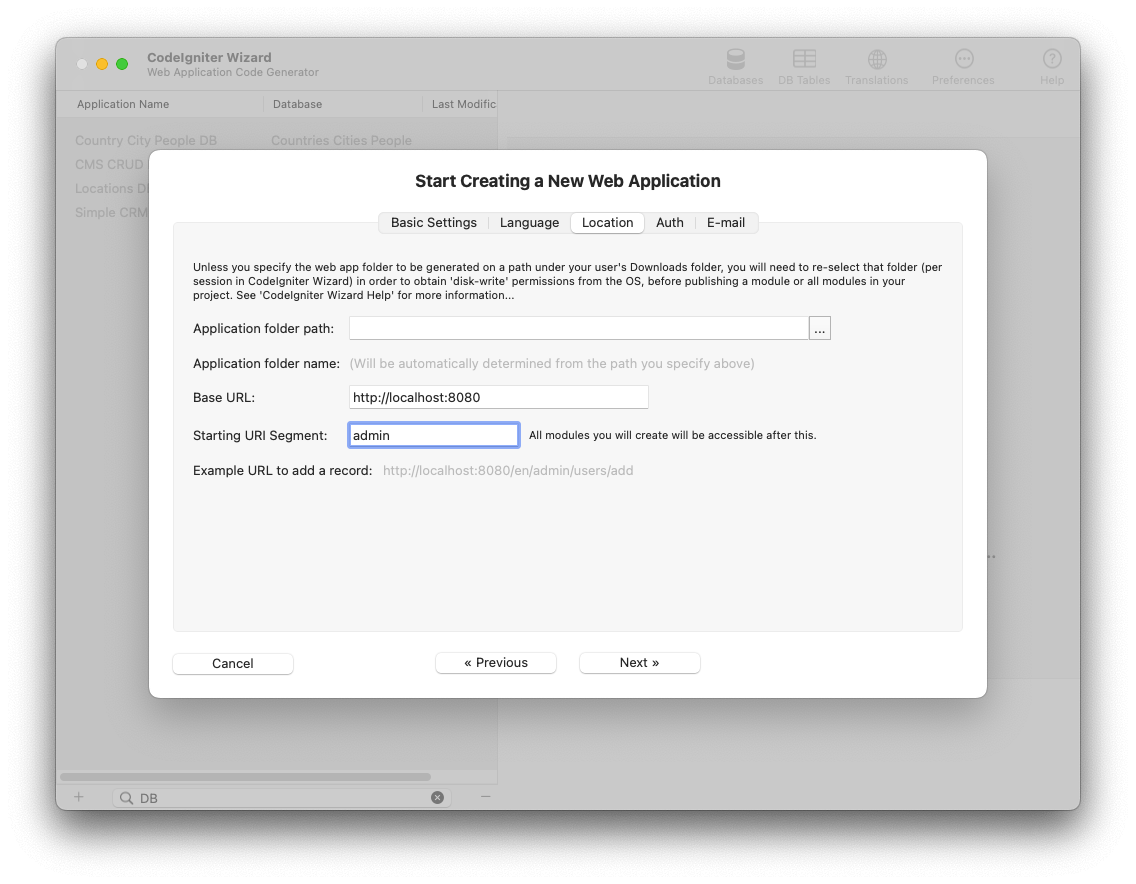Switch to the E-mail tab

pos(725,223)
